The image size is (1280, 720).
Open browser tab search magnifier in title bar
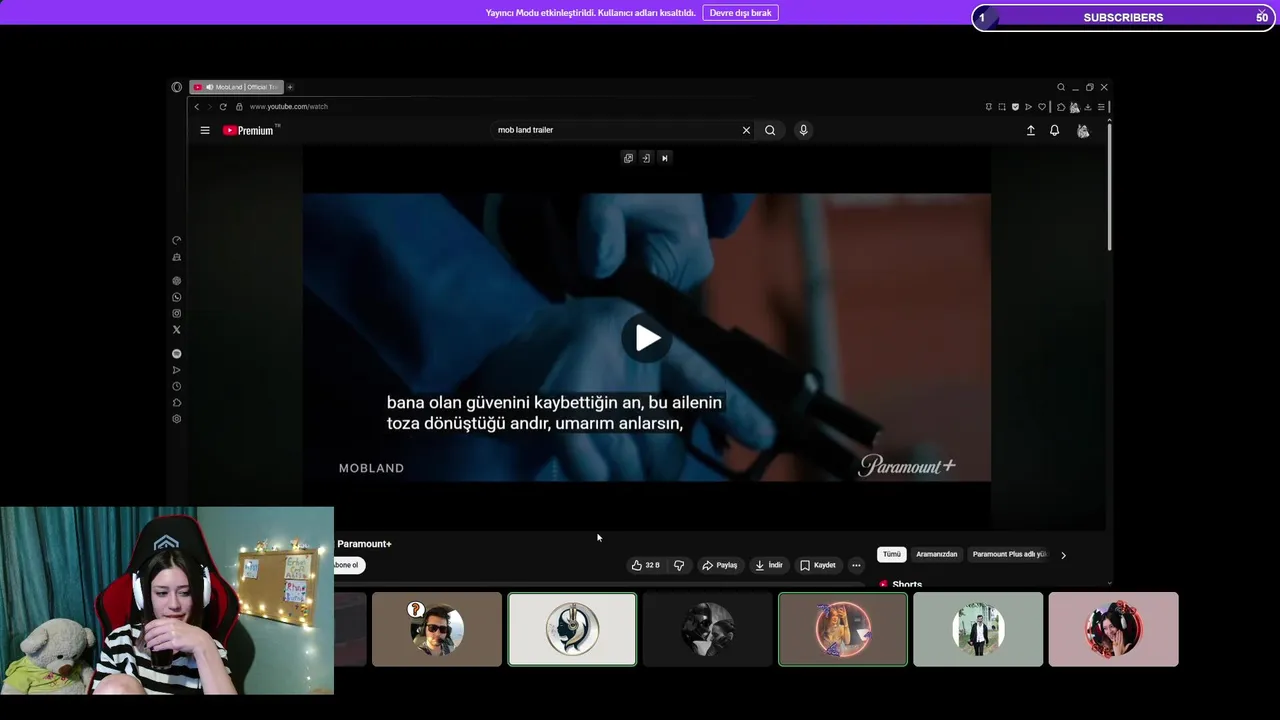click(1061, 87)
